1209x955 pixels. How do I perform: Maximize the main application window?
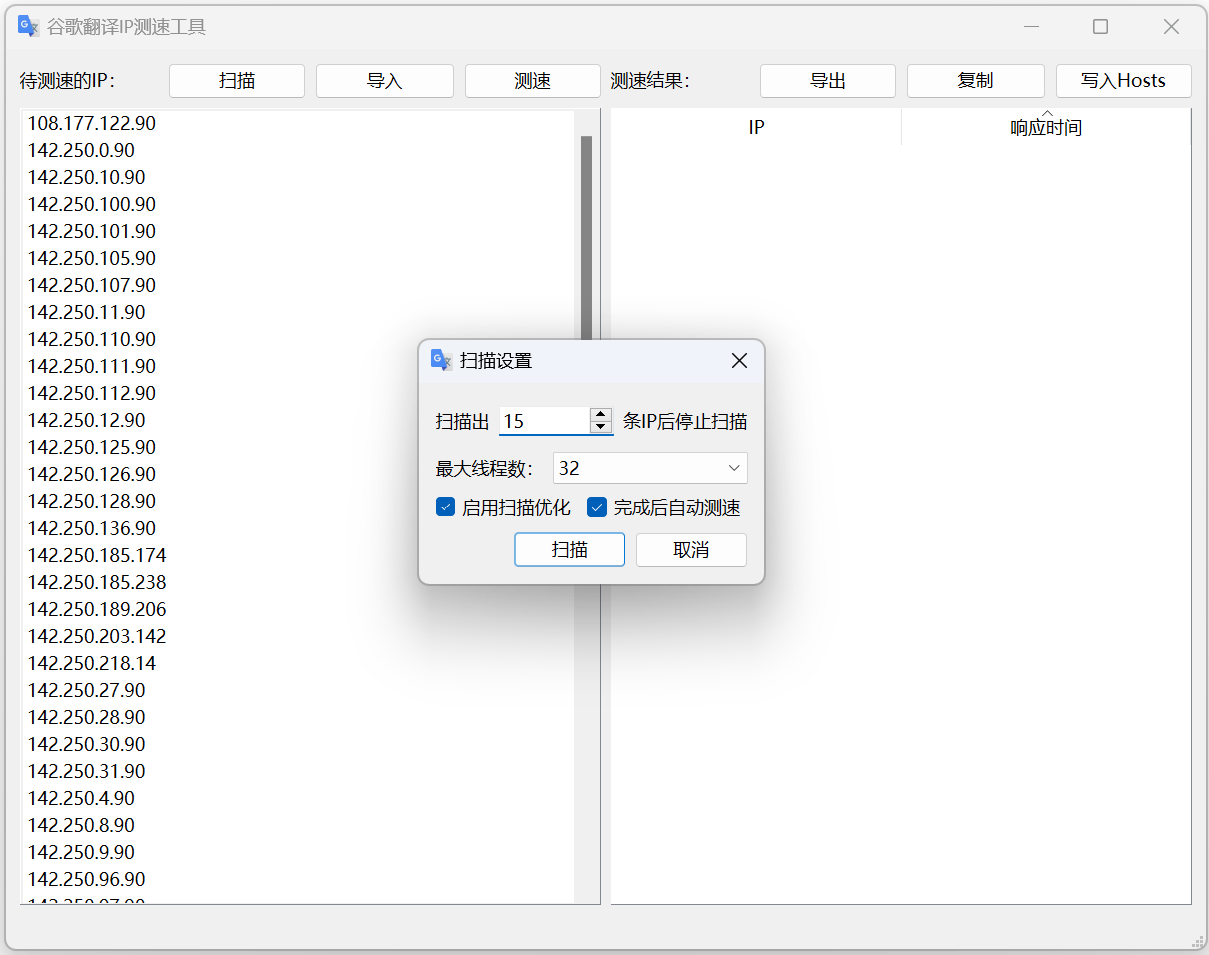pyautogui.click(x=1100, y=27)
